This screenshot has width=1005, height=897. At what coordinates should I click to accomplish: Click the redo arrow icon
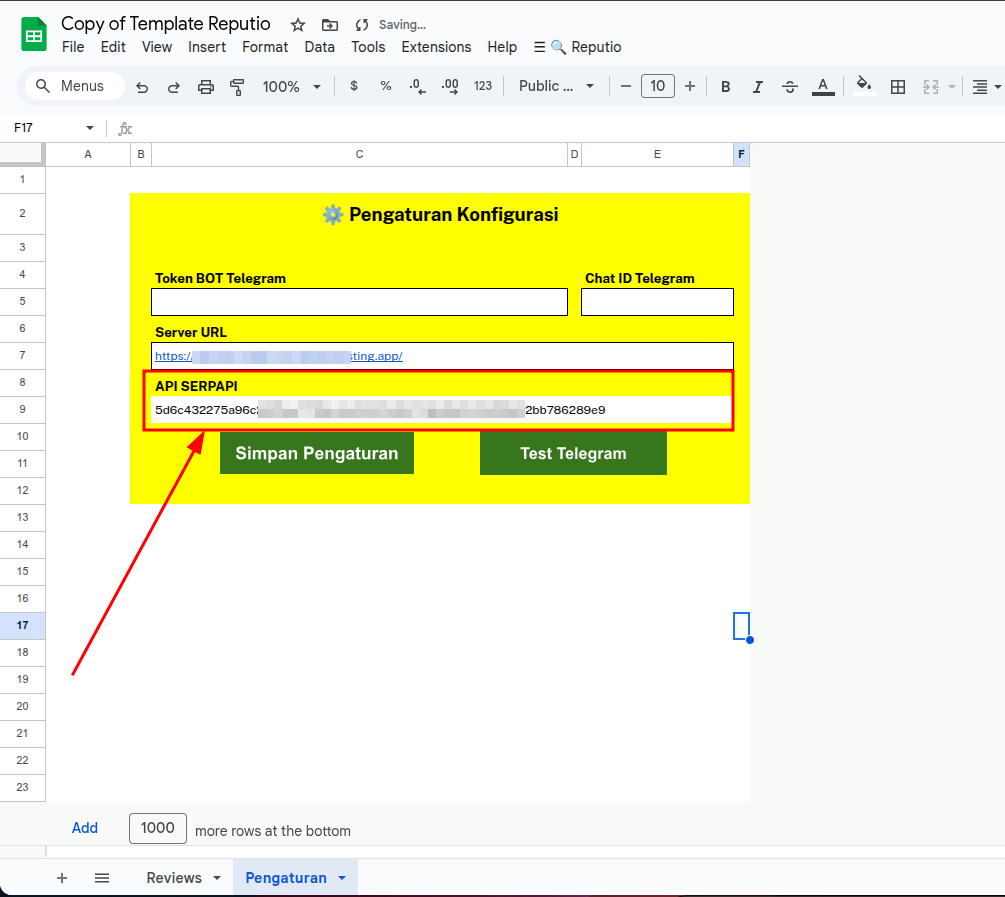174,87
